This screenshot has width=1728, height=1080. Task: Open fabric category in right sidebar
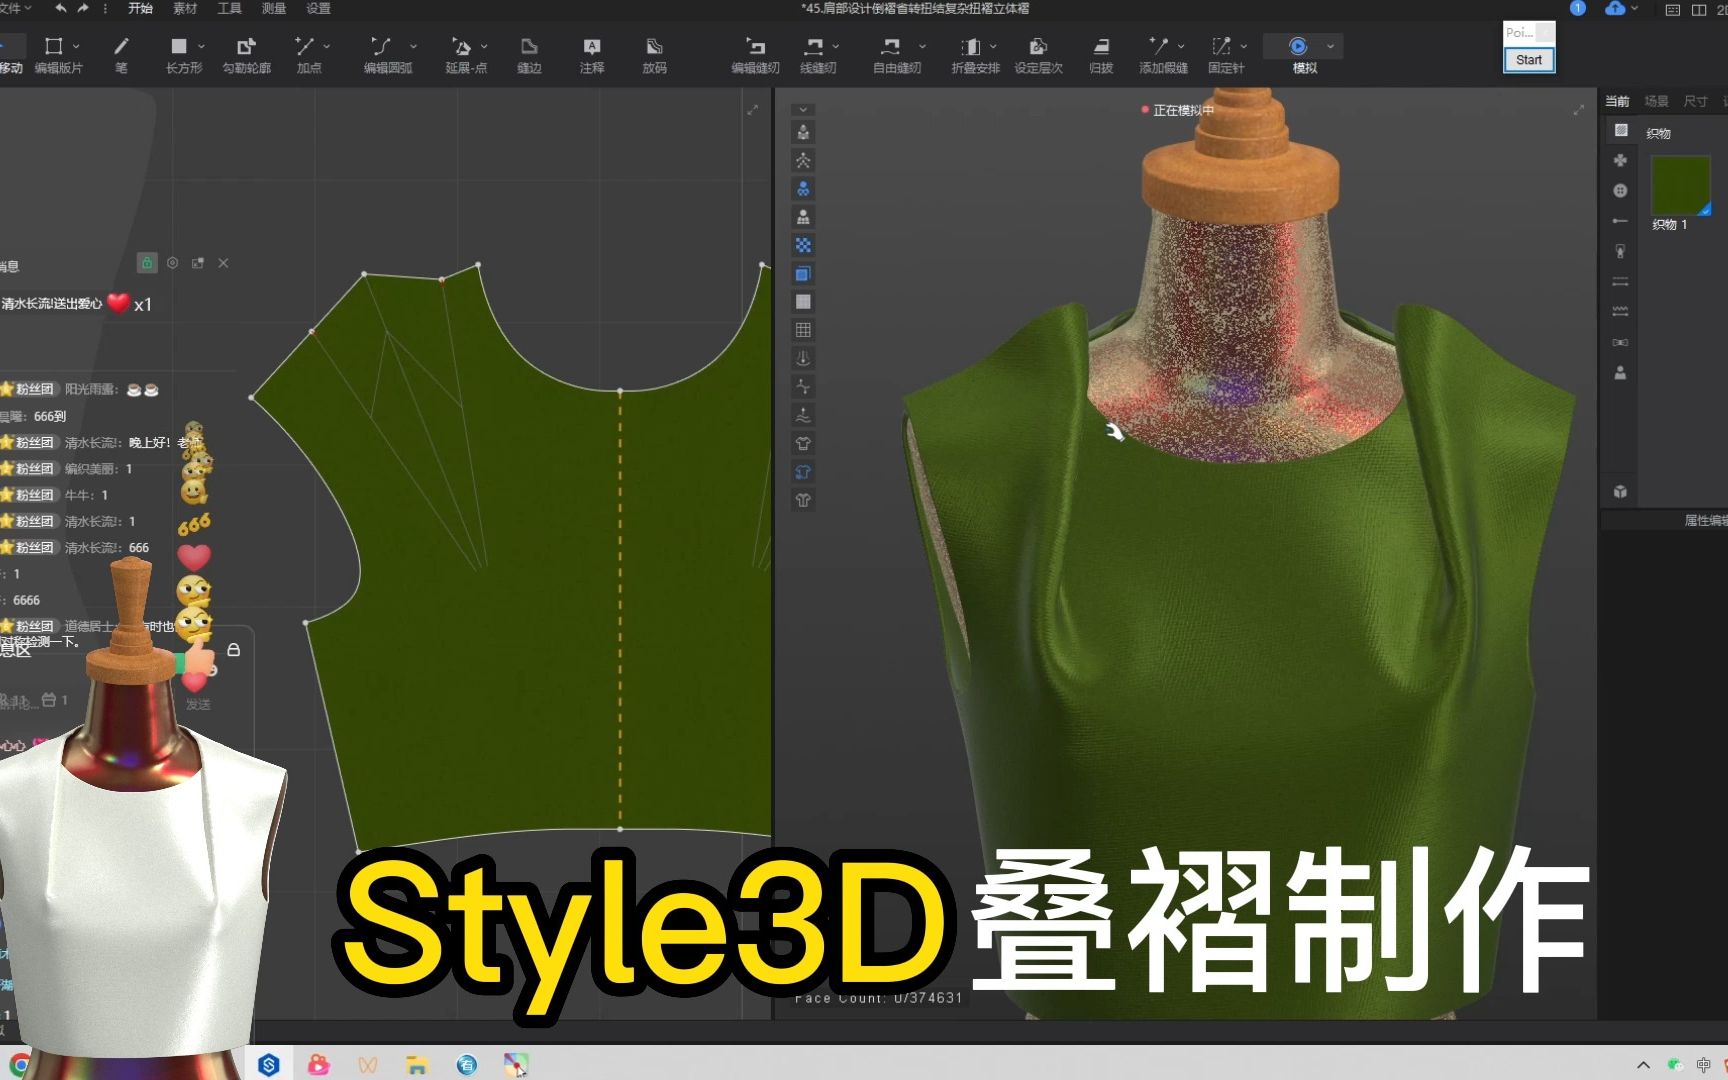[x=1621, y=131]
